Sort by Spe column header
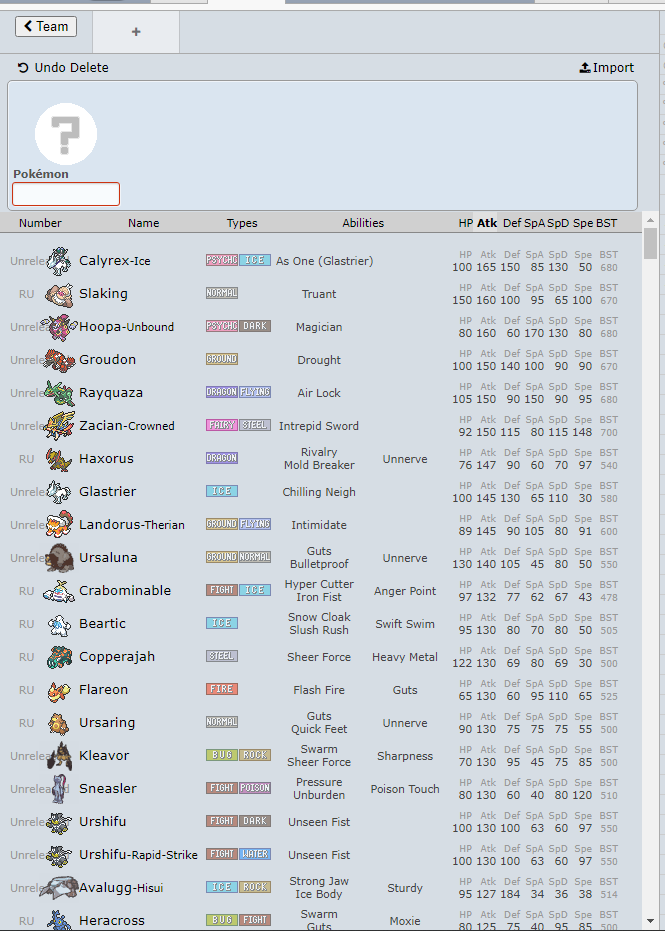This screenshot has width=665, height=931. click(583, 223)
